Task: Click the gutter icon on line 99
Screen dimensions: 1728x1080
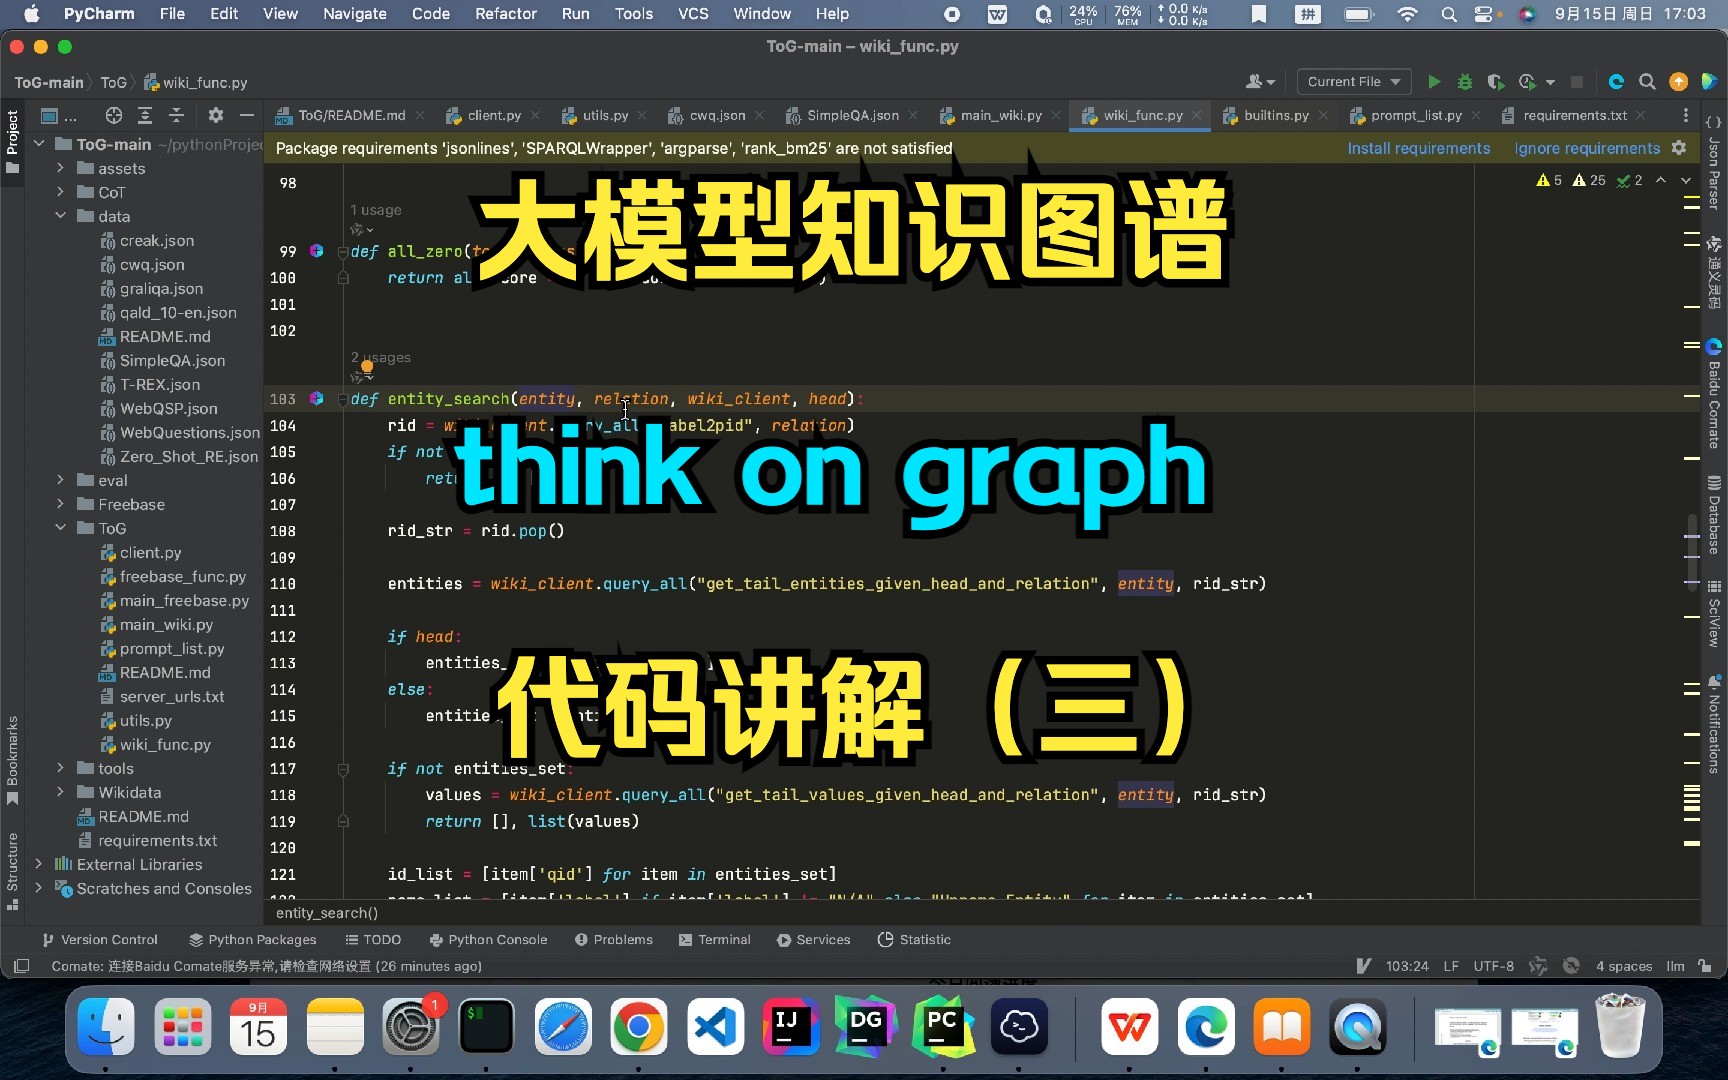Action: [x=316, y=251]
